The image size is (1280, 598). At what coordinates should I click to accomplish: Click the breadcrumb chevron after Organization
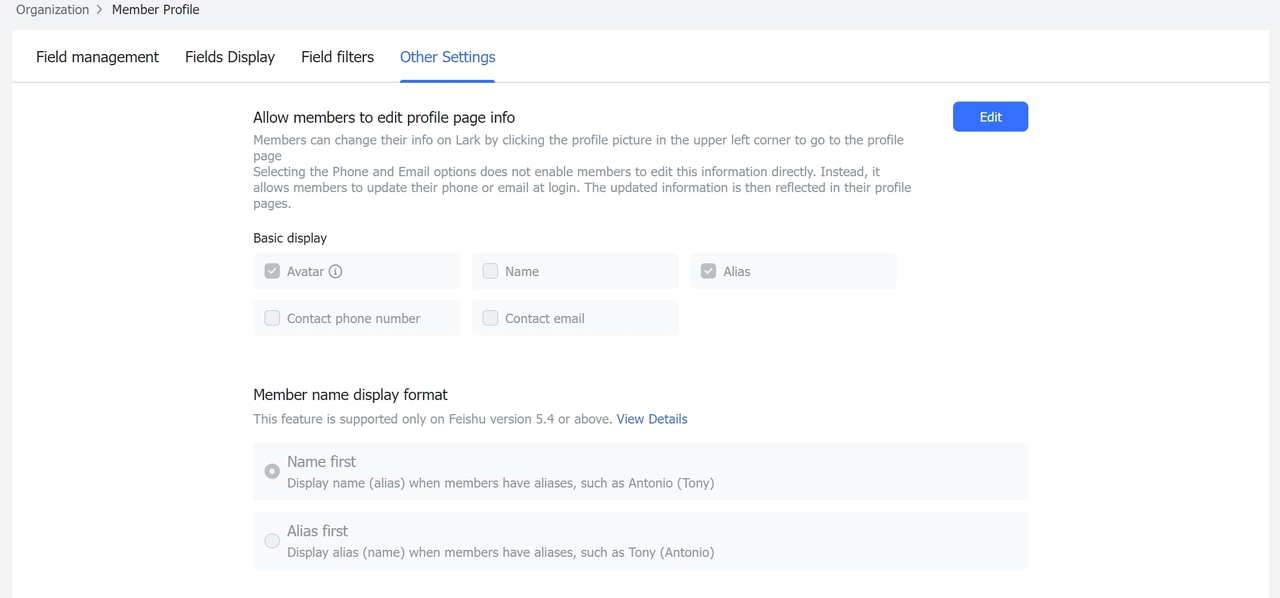point(100,10)
